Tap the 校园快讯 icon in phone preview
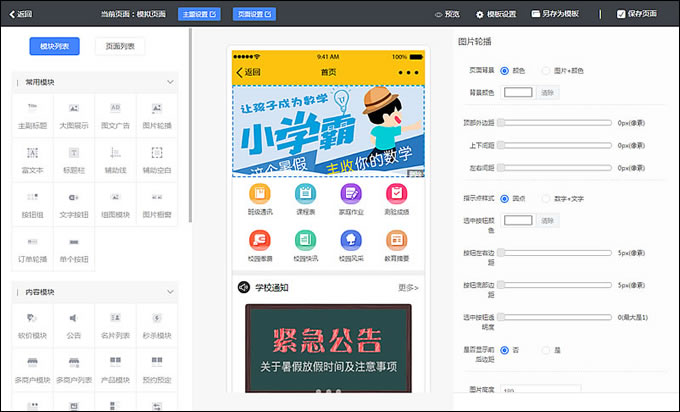 [x=306, y=240]
